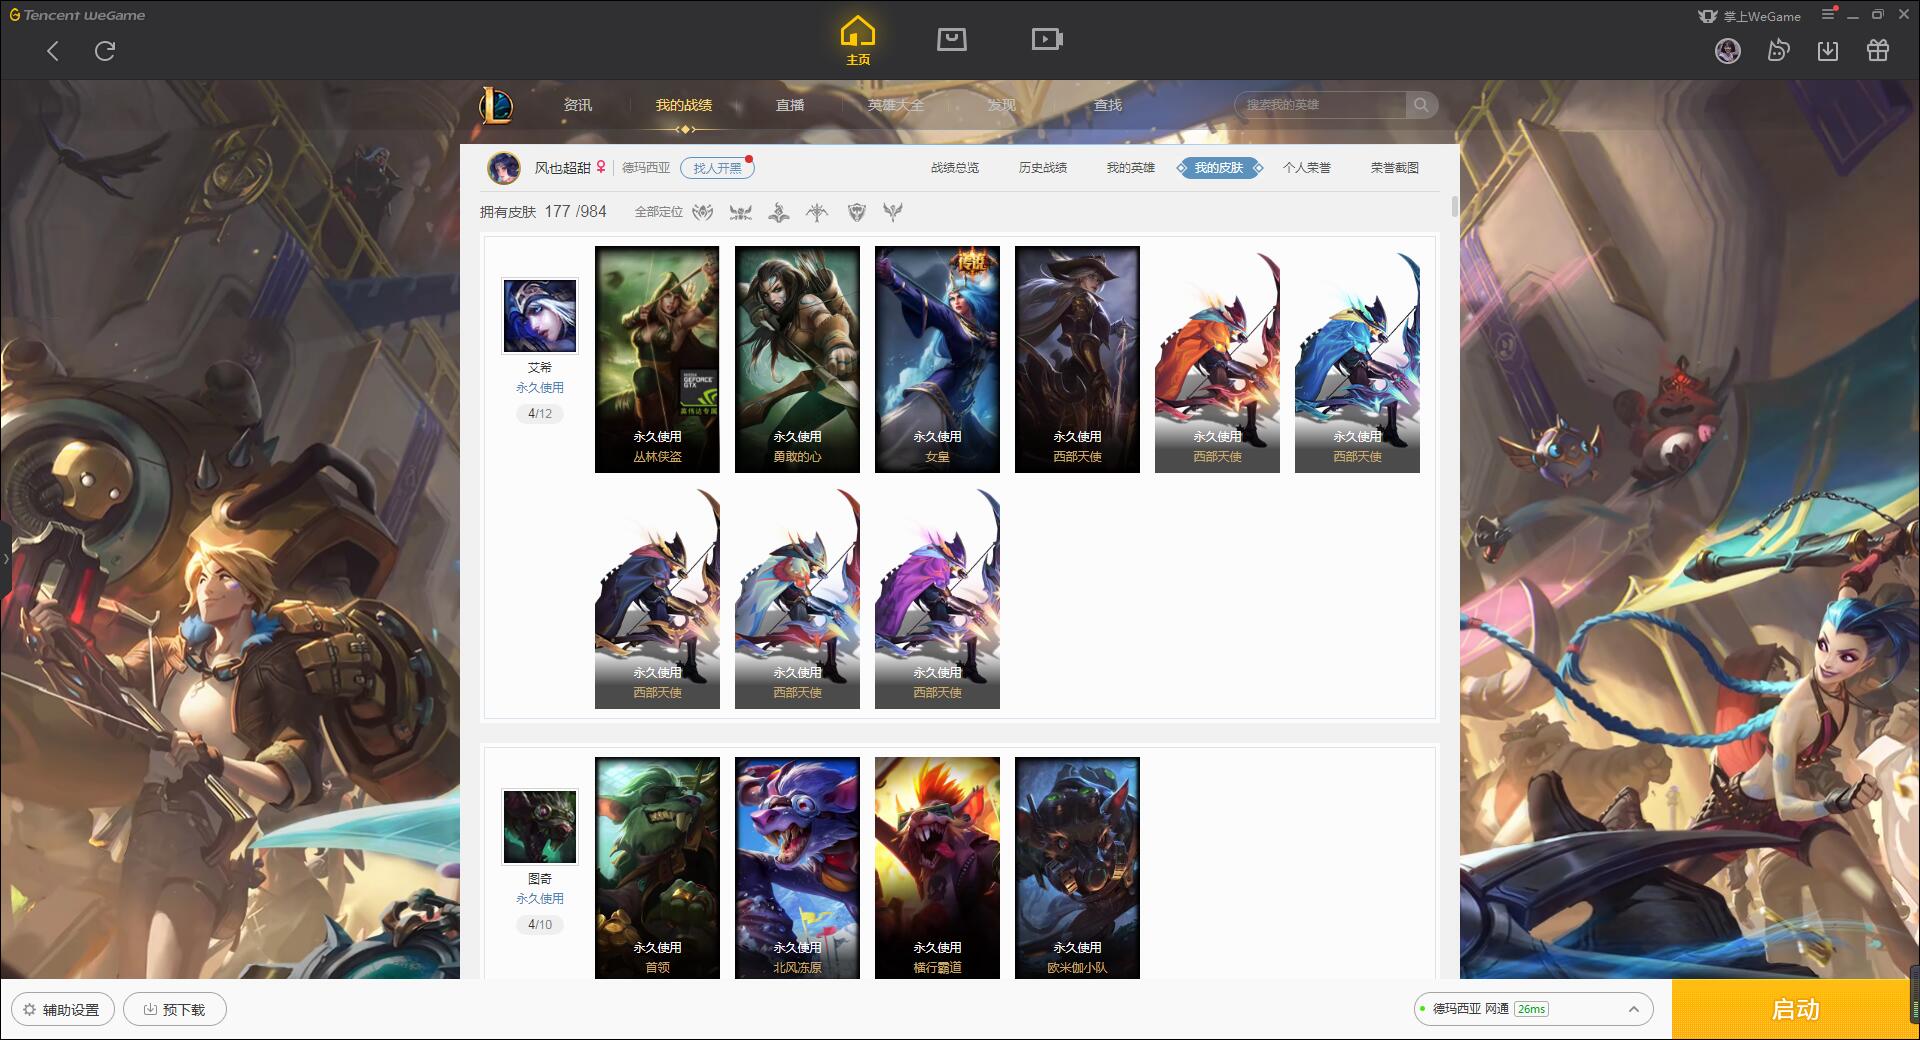Click the 艾希 champion portrait
1920x1040 pixels.
tap(540, 316)
